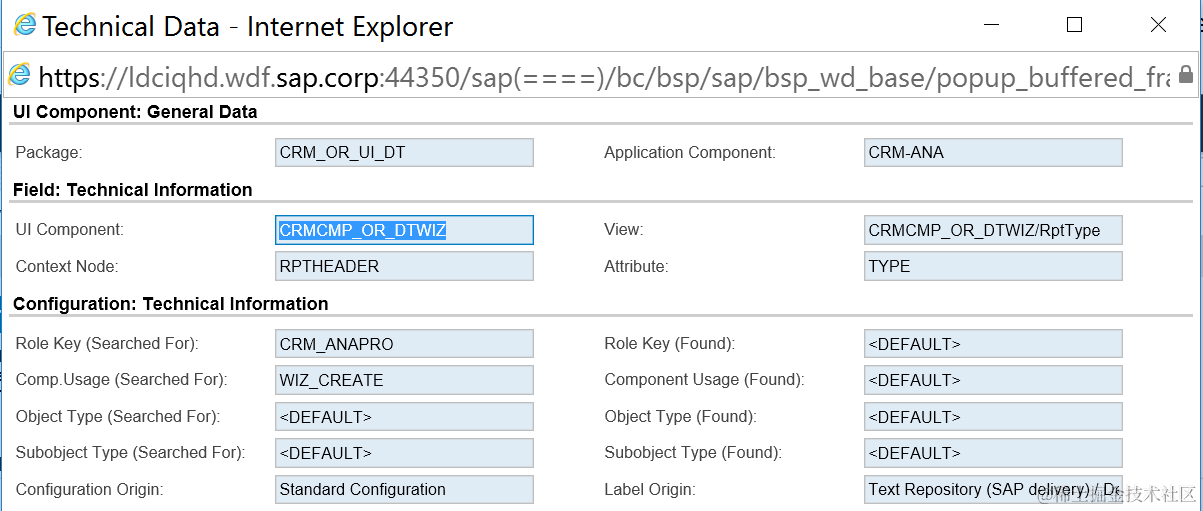1203x511 pixels.
Task: Click Configuration Origin field Standard Configuration
Action: pyautogui.click(x=404, y=489)
